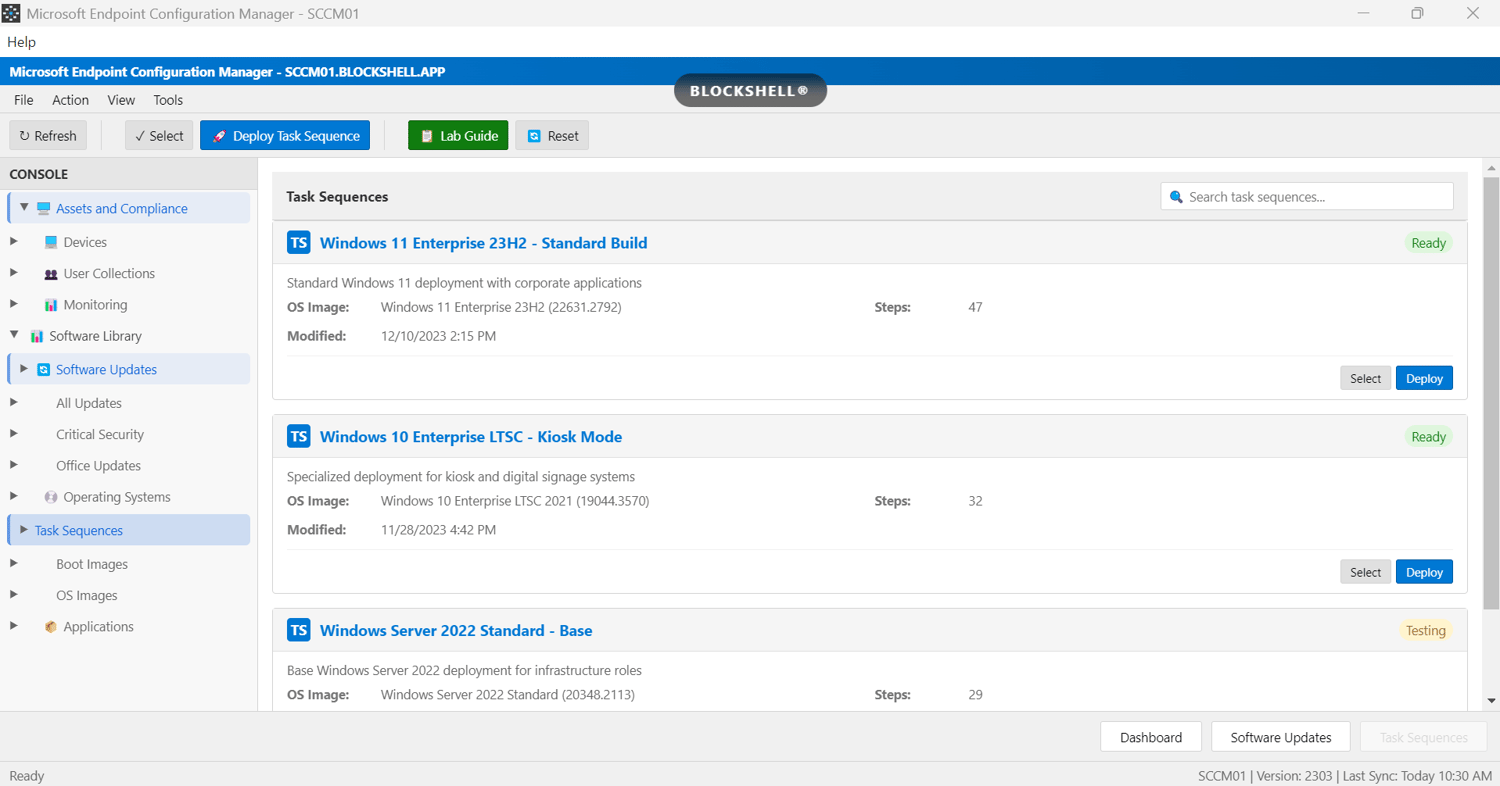Viewport: 1500px width, 786px height.
Task: Expand the Operating Systems node arrow
Action: [14, 495]
